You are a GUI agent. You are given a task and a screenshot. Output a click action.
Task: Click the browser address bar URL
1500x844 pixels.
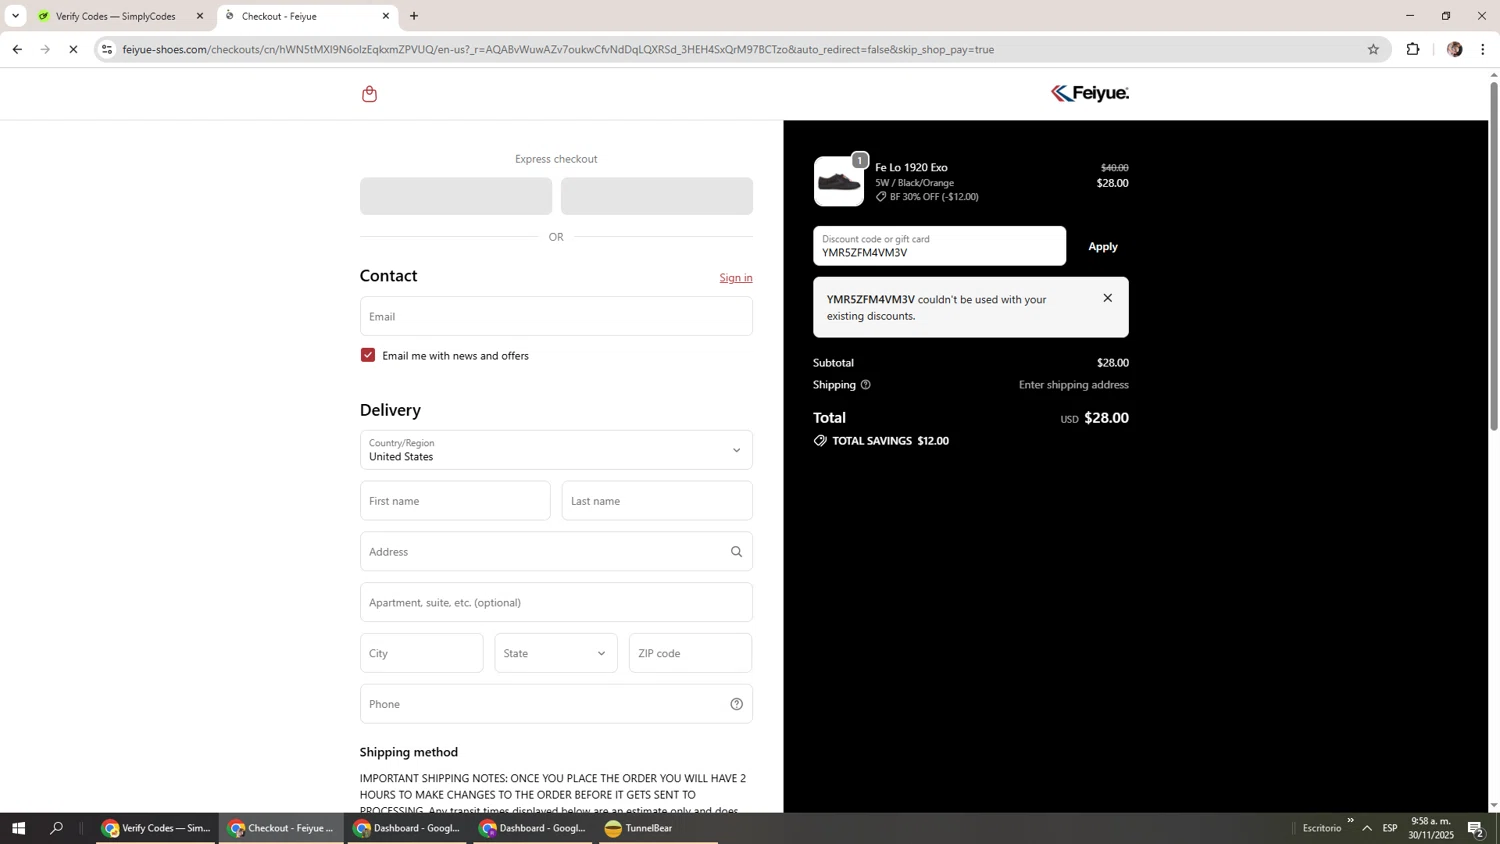558,49
